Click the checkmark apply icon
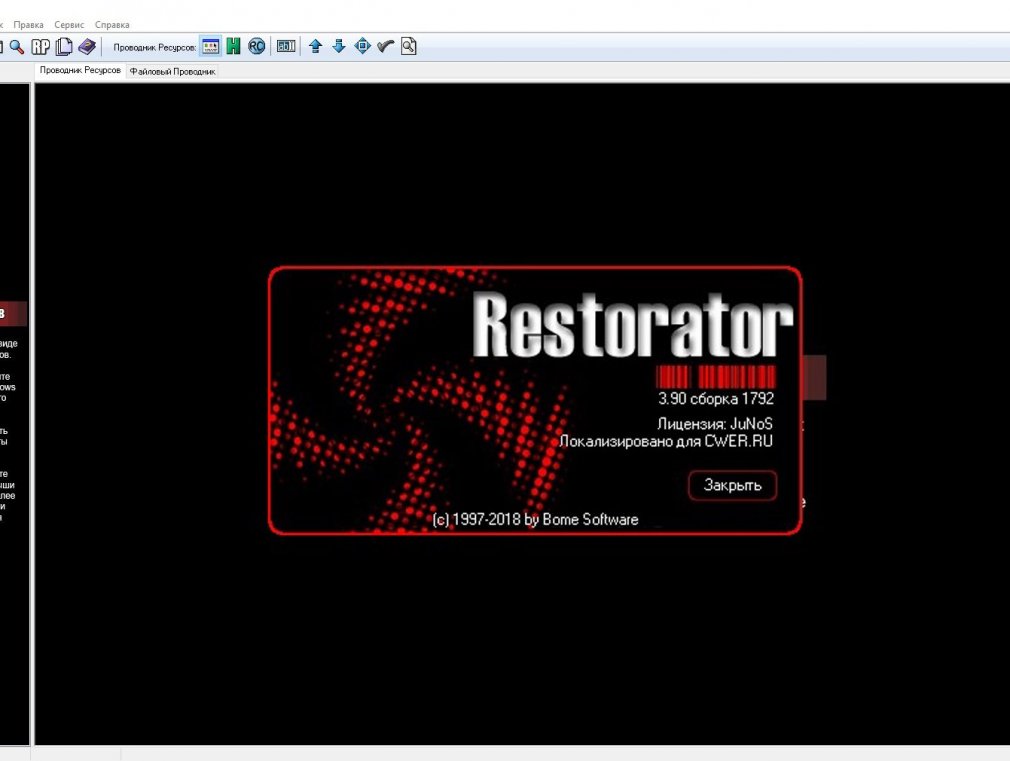 [x=385, y=46]
